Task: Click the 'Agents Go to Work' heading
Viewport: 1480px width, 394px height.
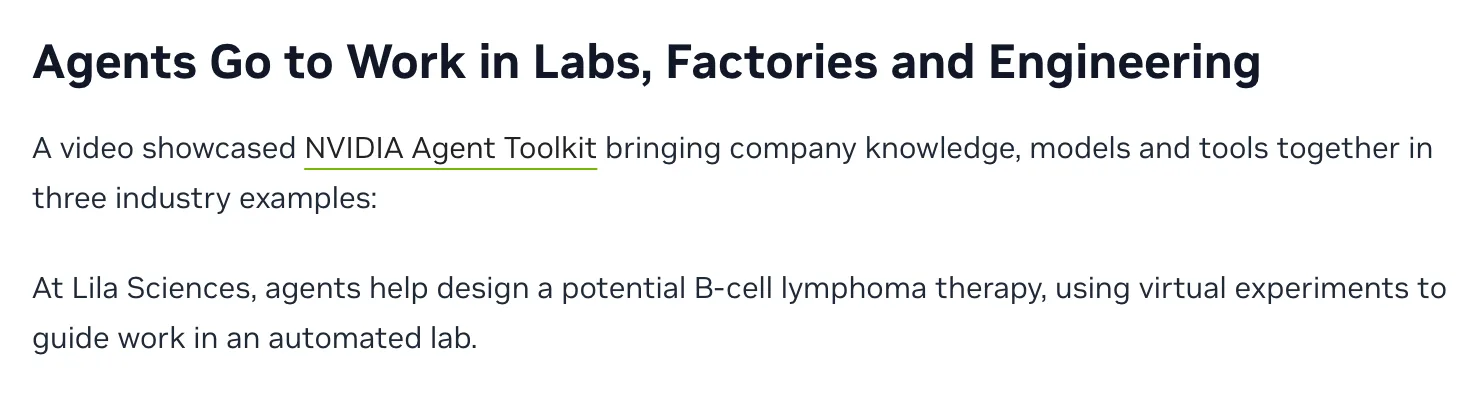Action: coord(646,62)
